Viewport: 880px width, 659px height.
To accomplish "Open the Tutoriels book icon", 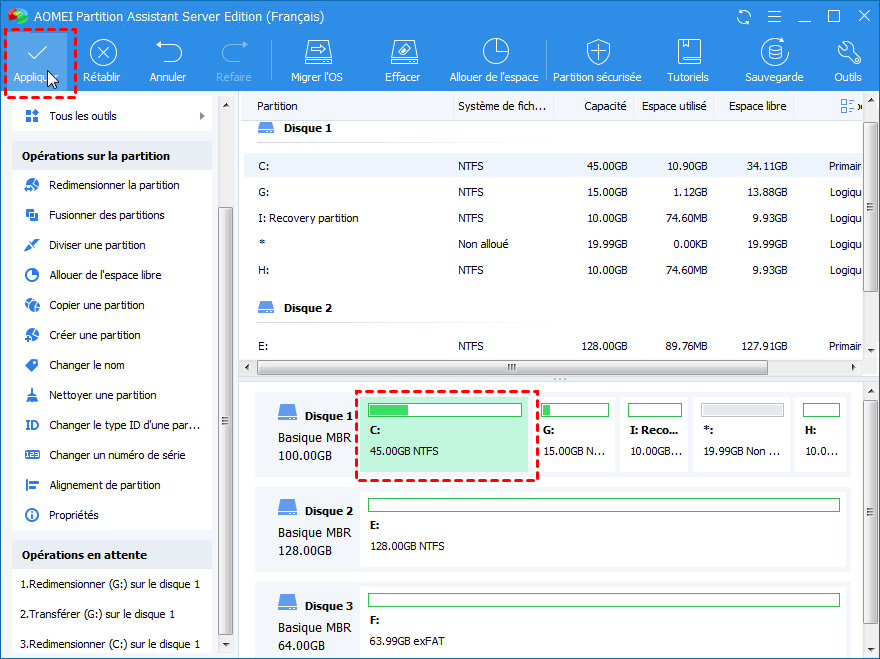I will 688,53.
